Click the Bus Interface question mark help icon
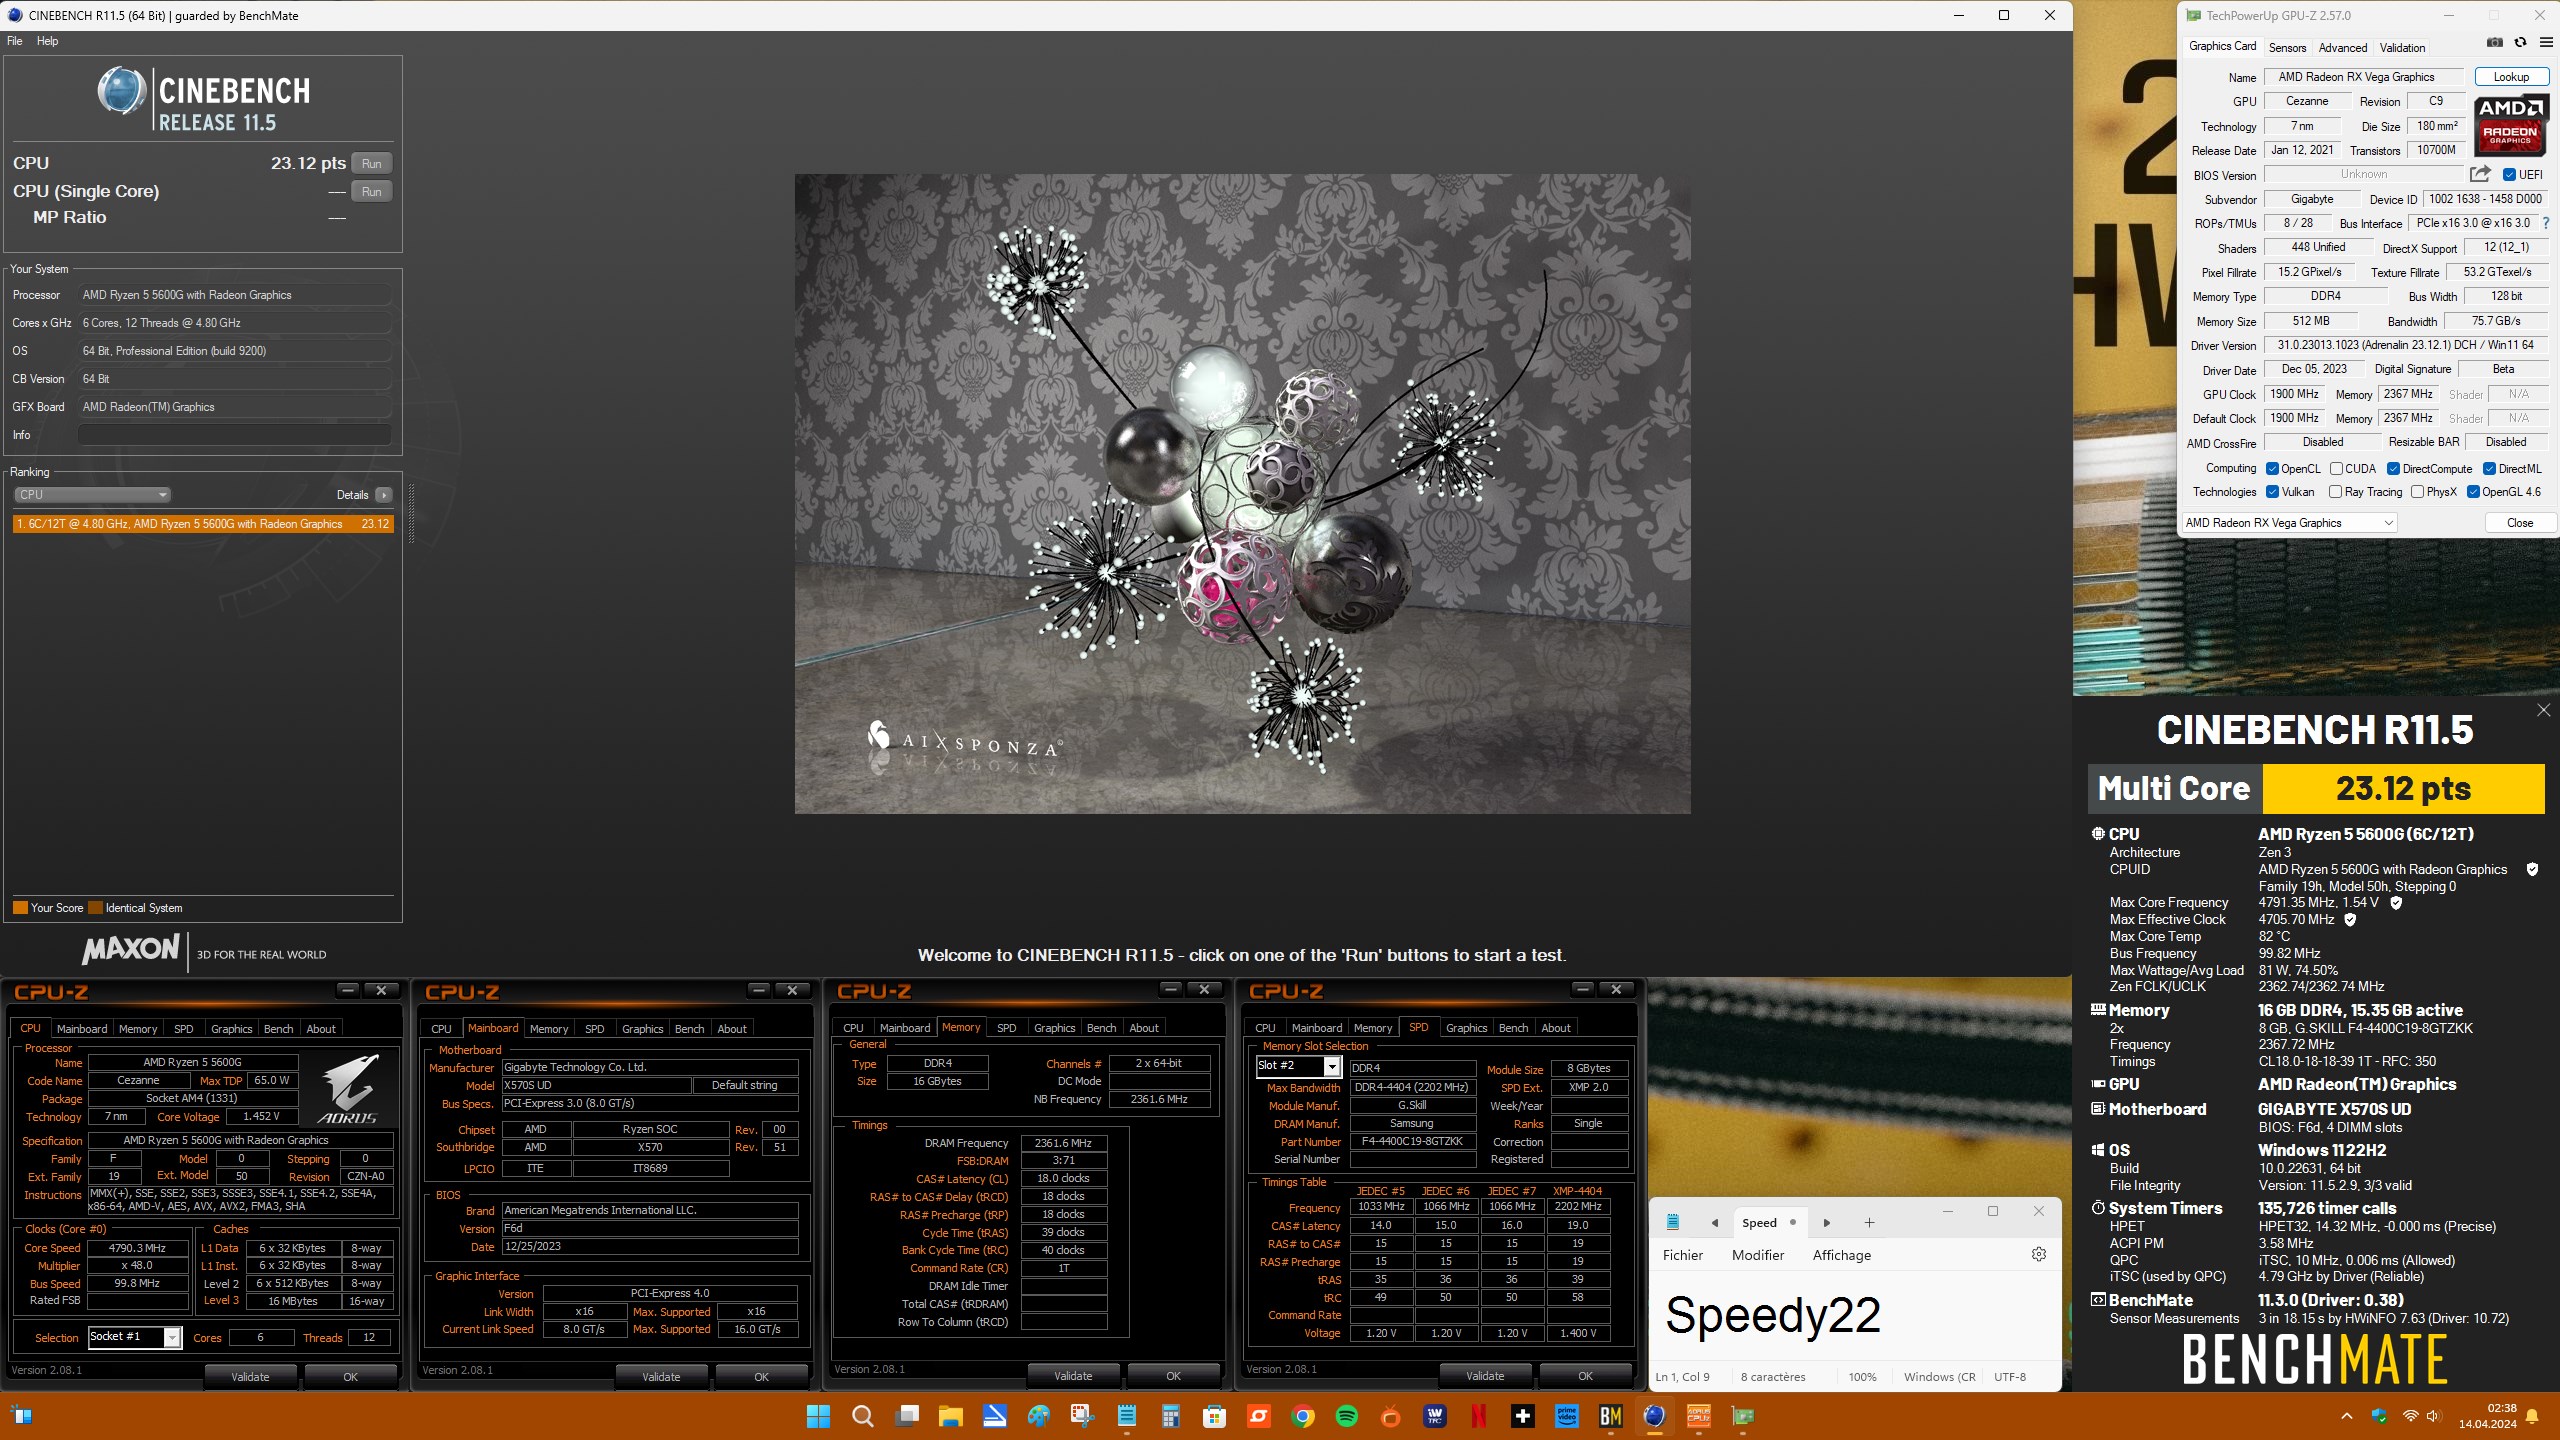The height and width of the screenshot is (1440, 2560). [x=2545, y=223]
